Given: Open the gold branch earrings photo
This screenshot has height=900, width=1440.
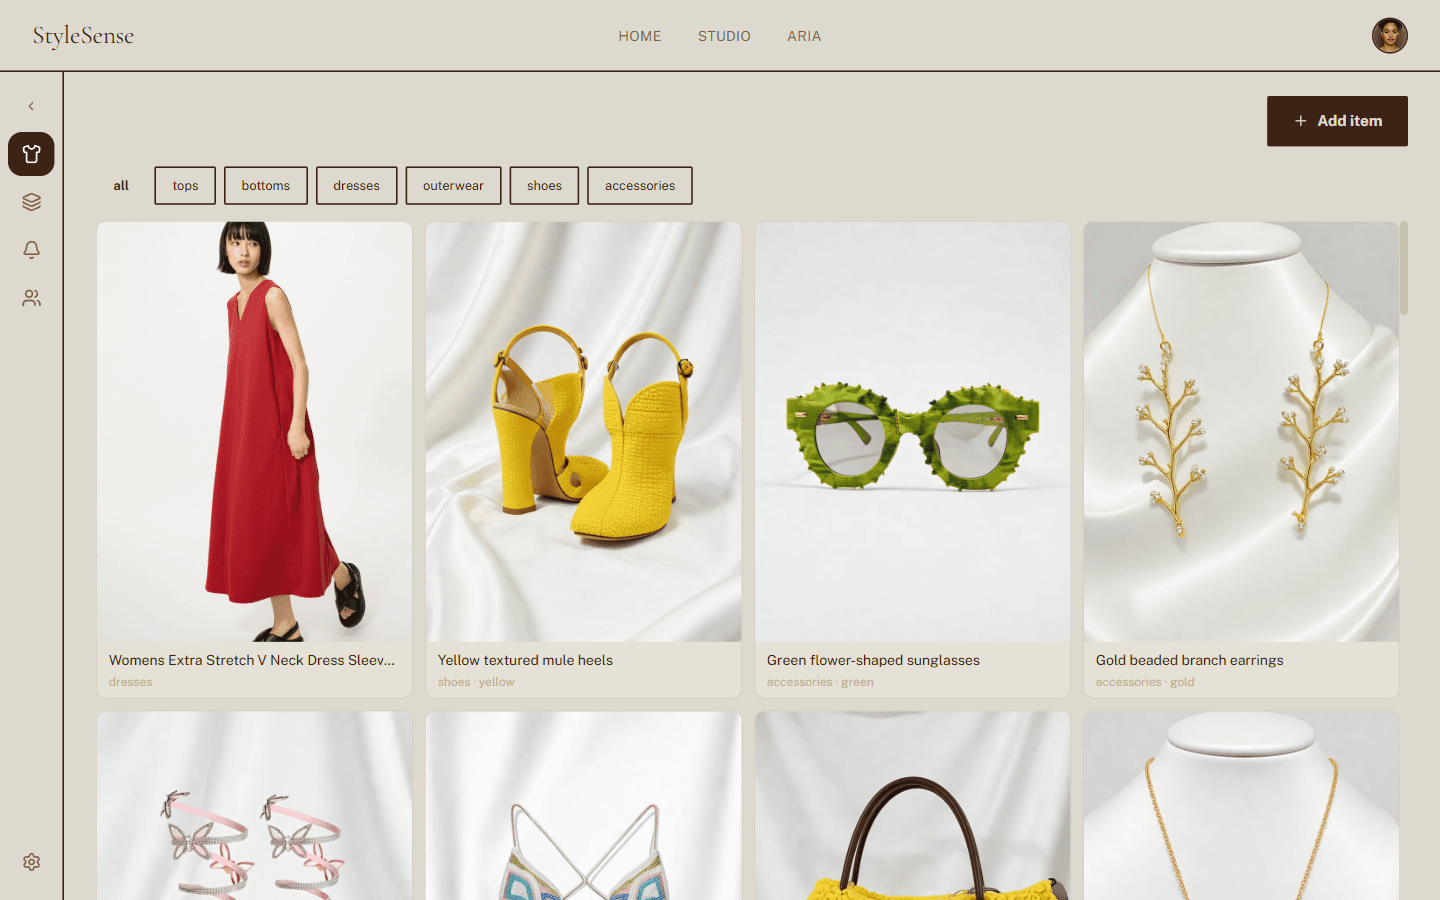Looking at the screenshot, I should click(x=1241, y=432).
